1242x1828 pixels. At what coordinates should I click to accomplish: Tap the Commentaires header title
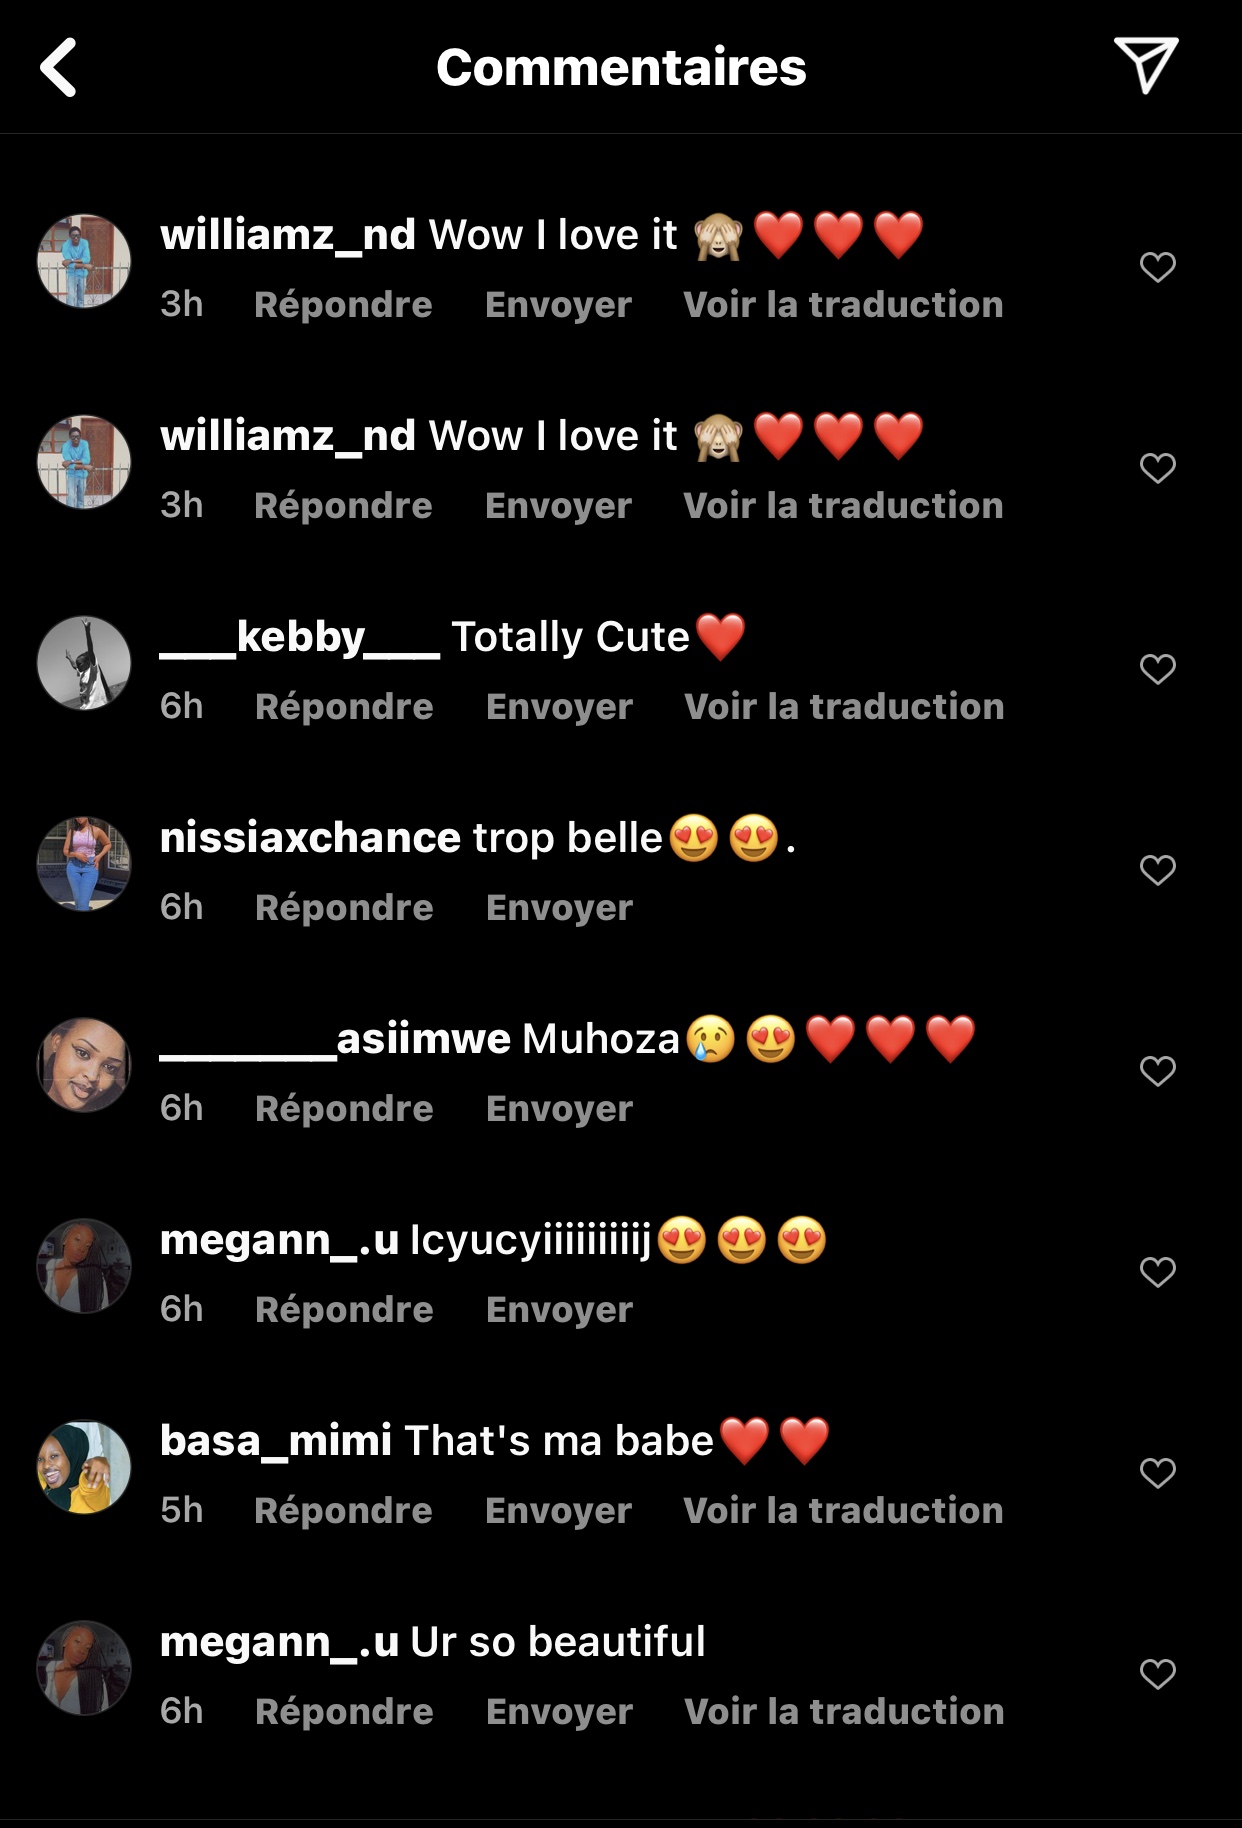(x=621, y=67)
